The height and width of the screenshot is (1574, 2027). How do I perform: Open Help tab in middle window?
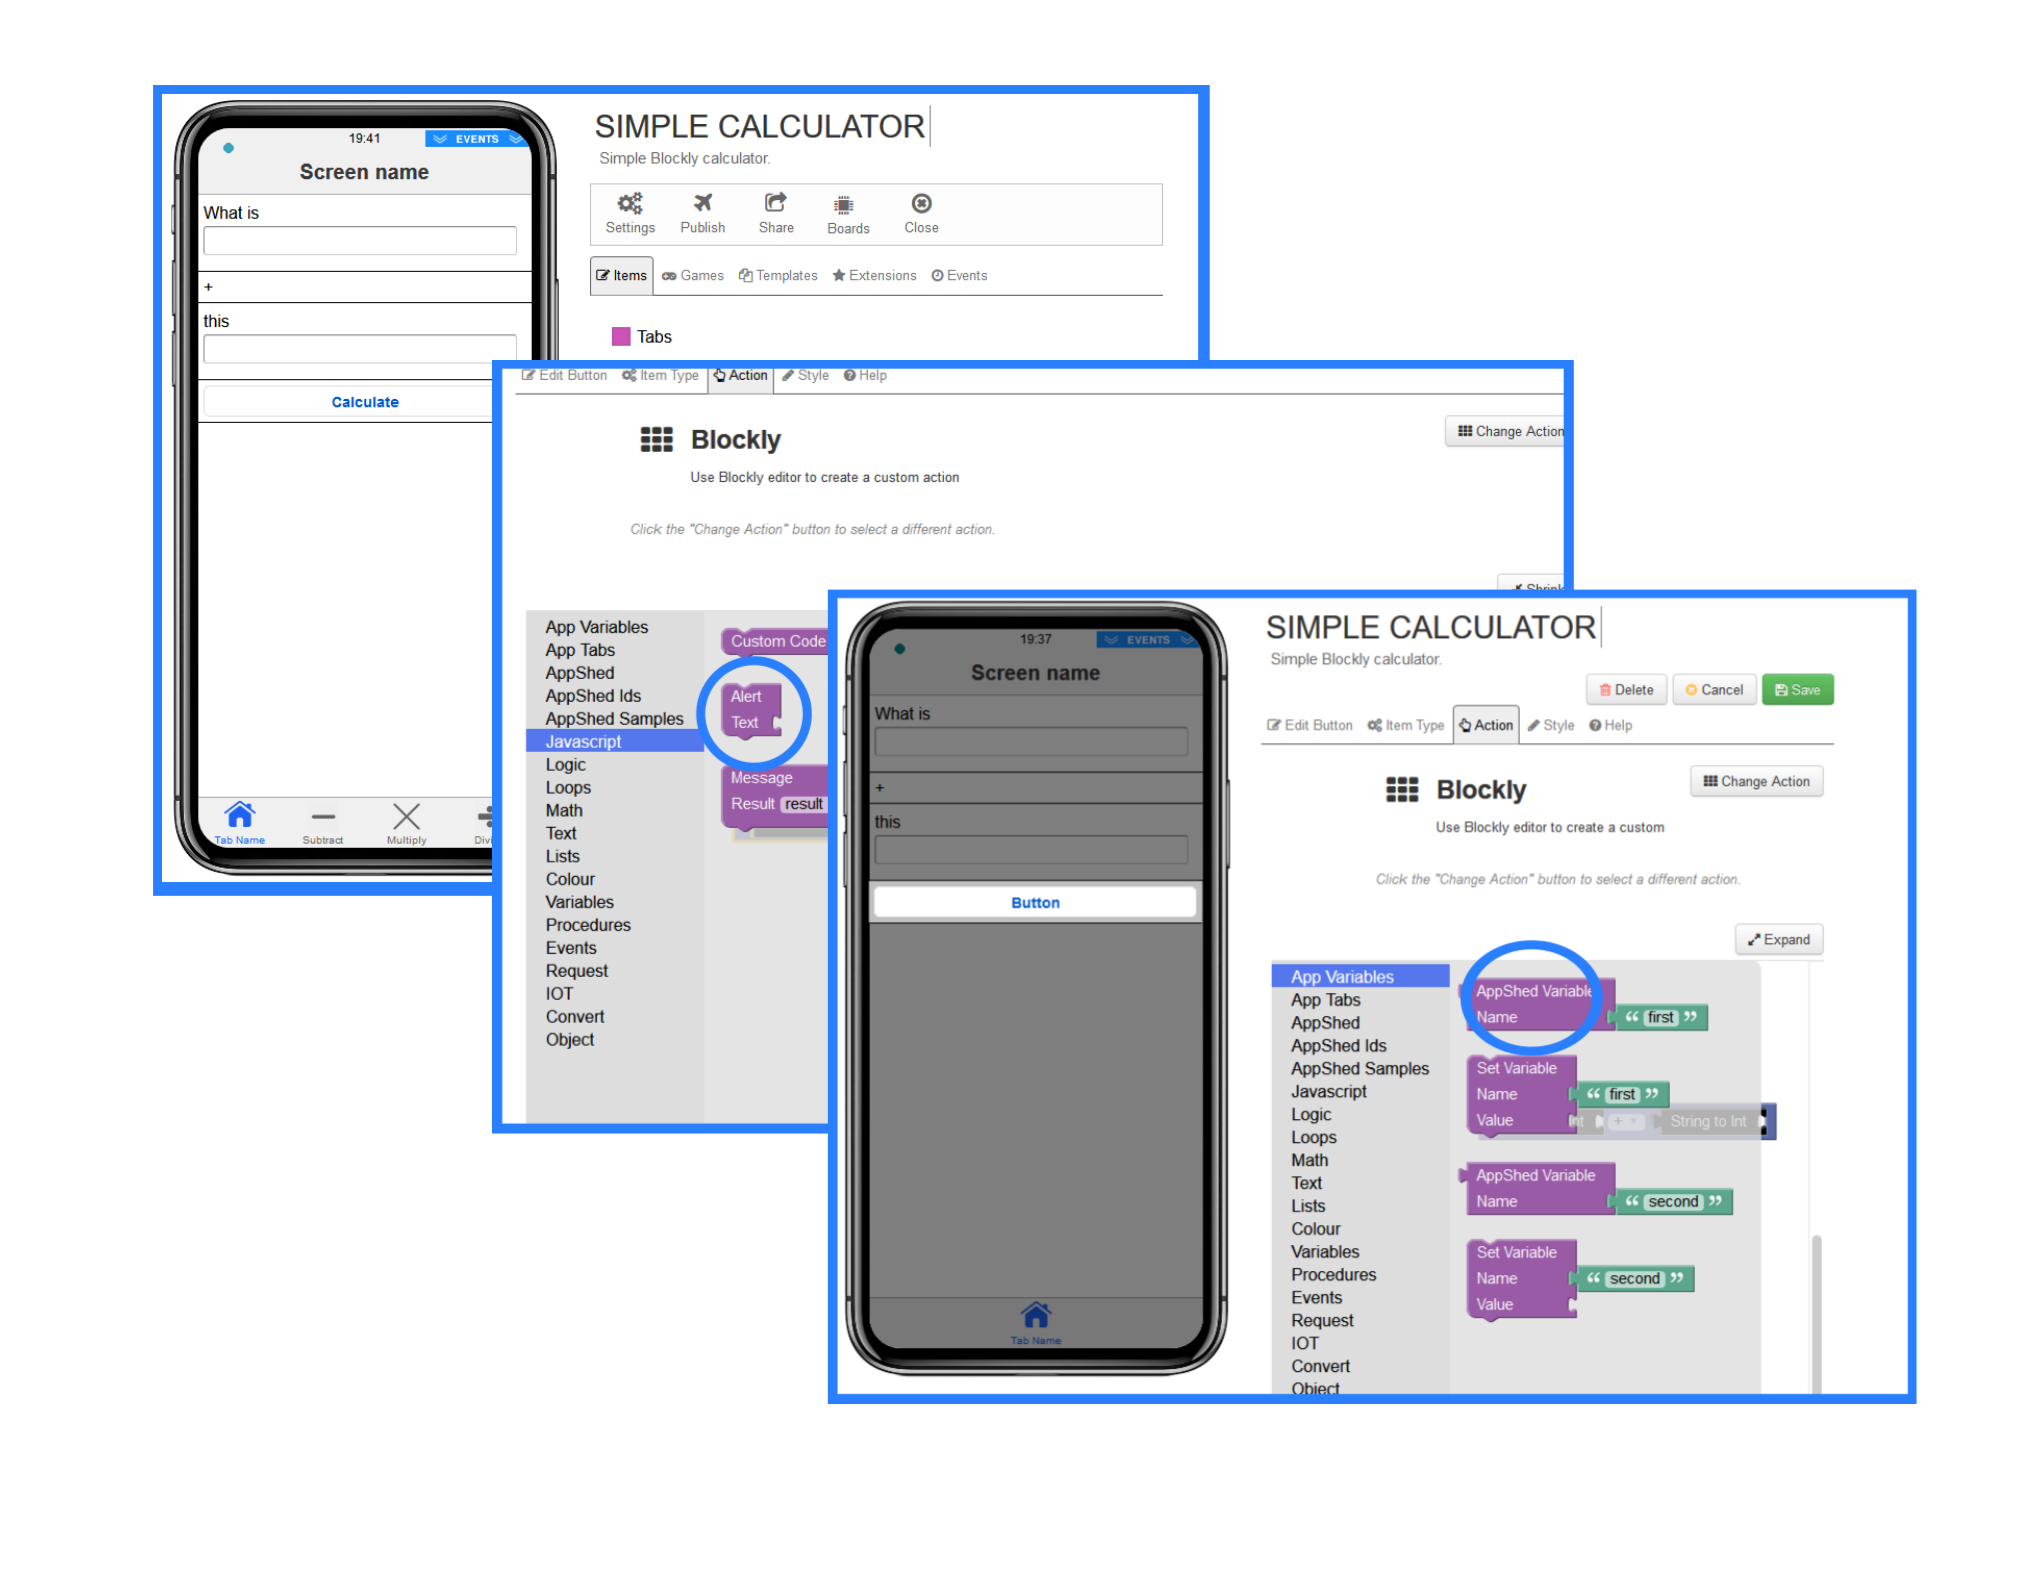pyautogui.click(x=864, y=375)
